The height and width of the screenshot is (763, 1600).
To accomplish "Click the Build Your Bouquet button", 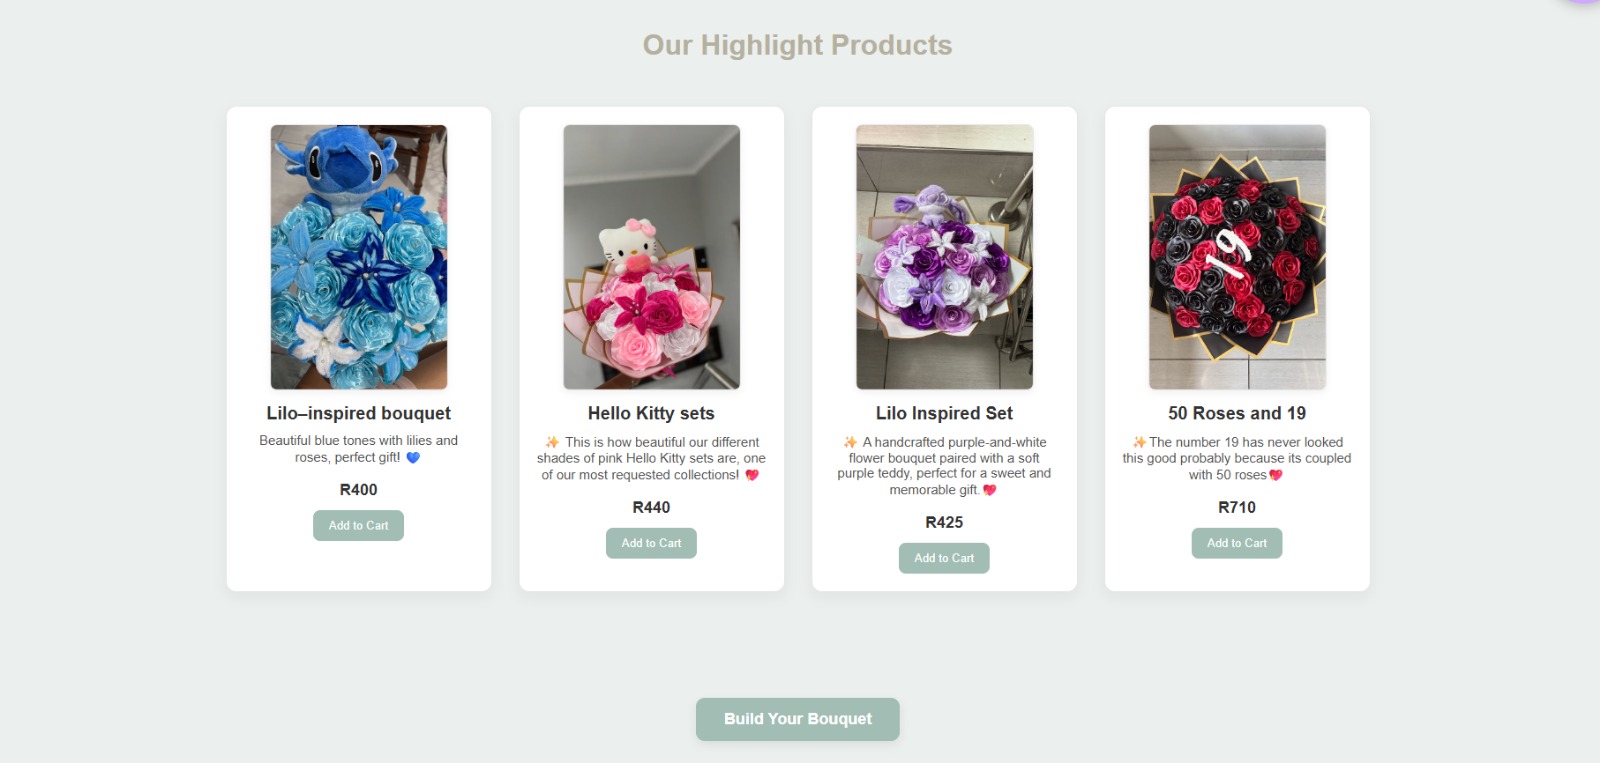I will [797, 719].
